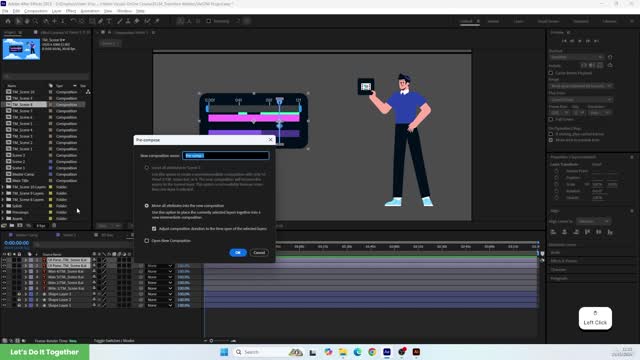Click the Opacity stopwatch icon
The width and height of the screenshot is (640, 360).
(x=556, y=198)
